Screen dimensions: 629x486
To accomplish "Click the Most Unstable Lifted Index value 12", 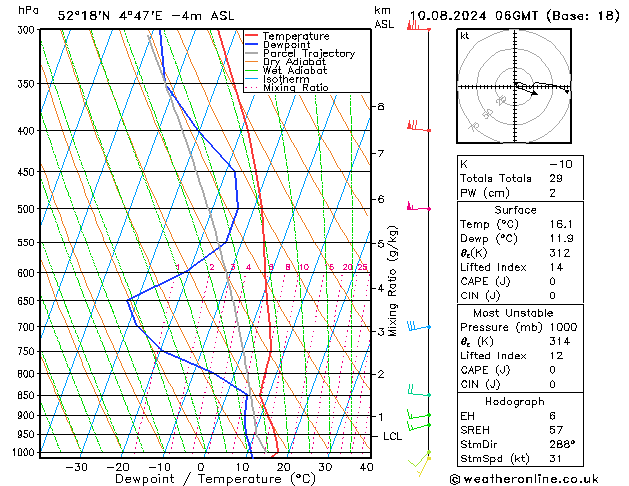I will point(556,356).
